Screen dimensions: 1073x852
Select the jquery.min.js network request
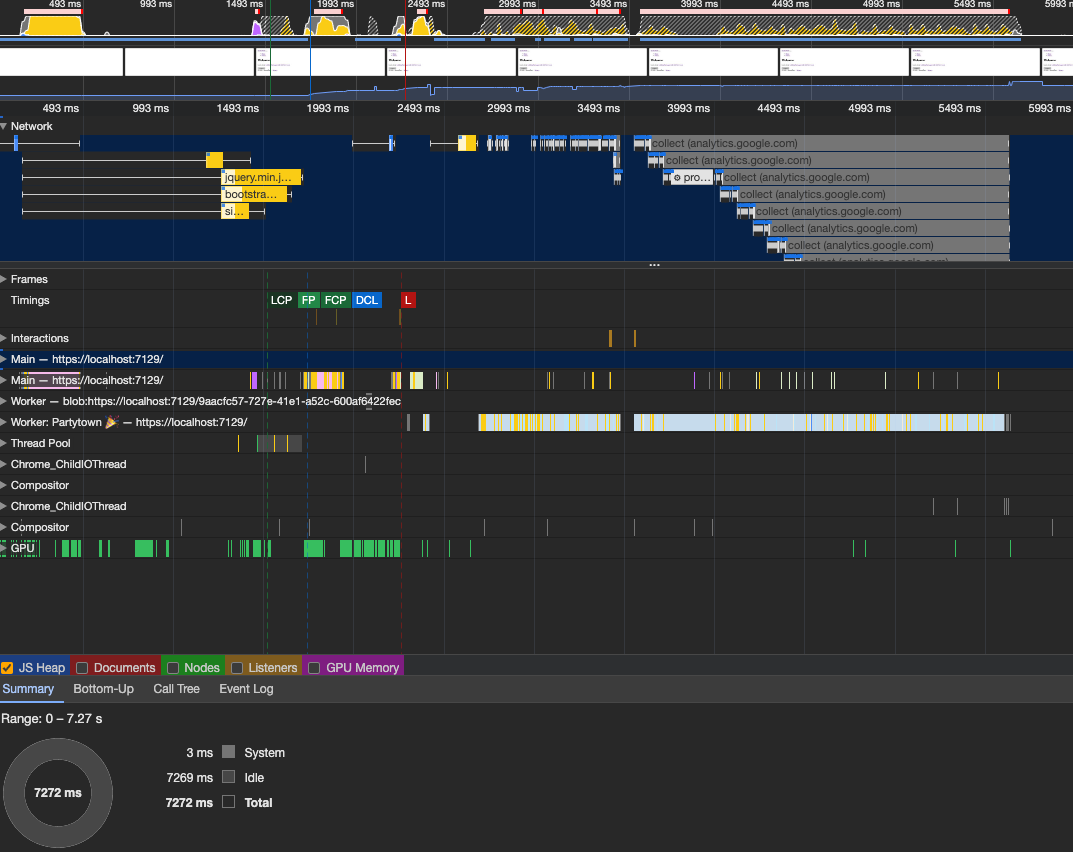[259, 177]
